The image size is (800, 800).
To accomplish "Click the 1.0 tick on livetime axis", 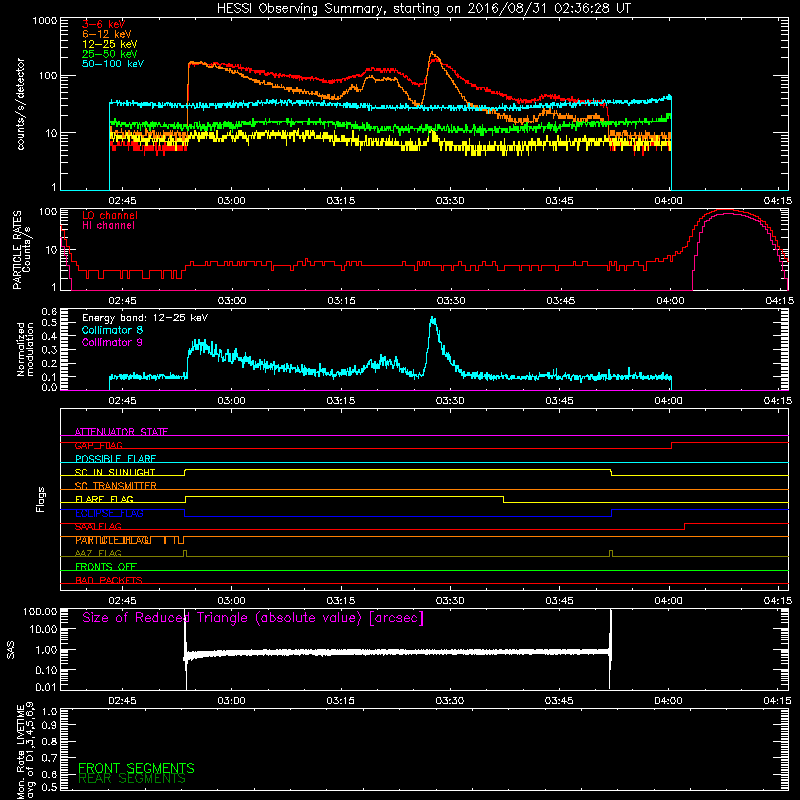I will [50, 711].
